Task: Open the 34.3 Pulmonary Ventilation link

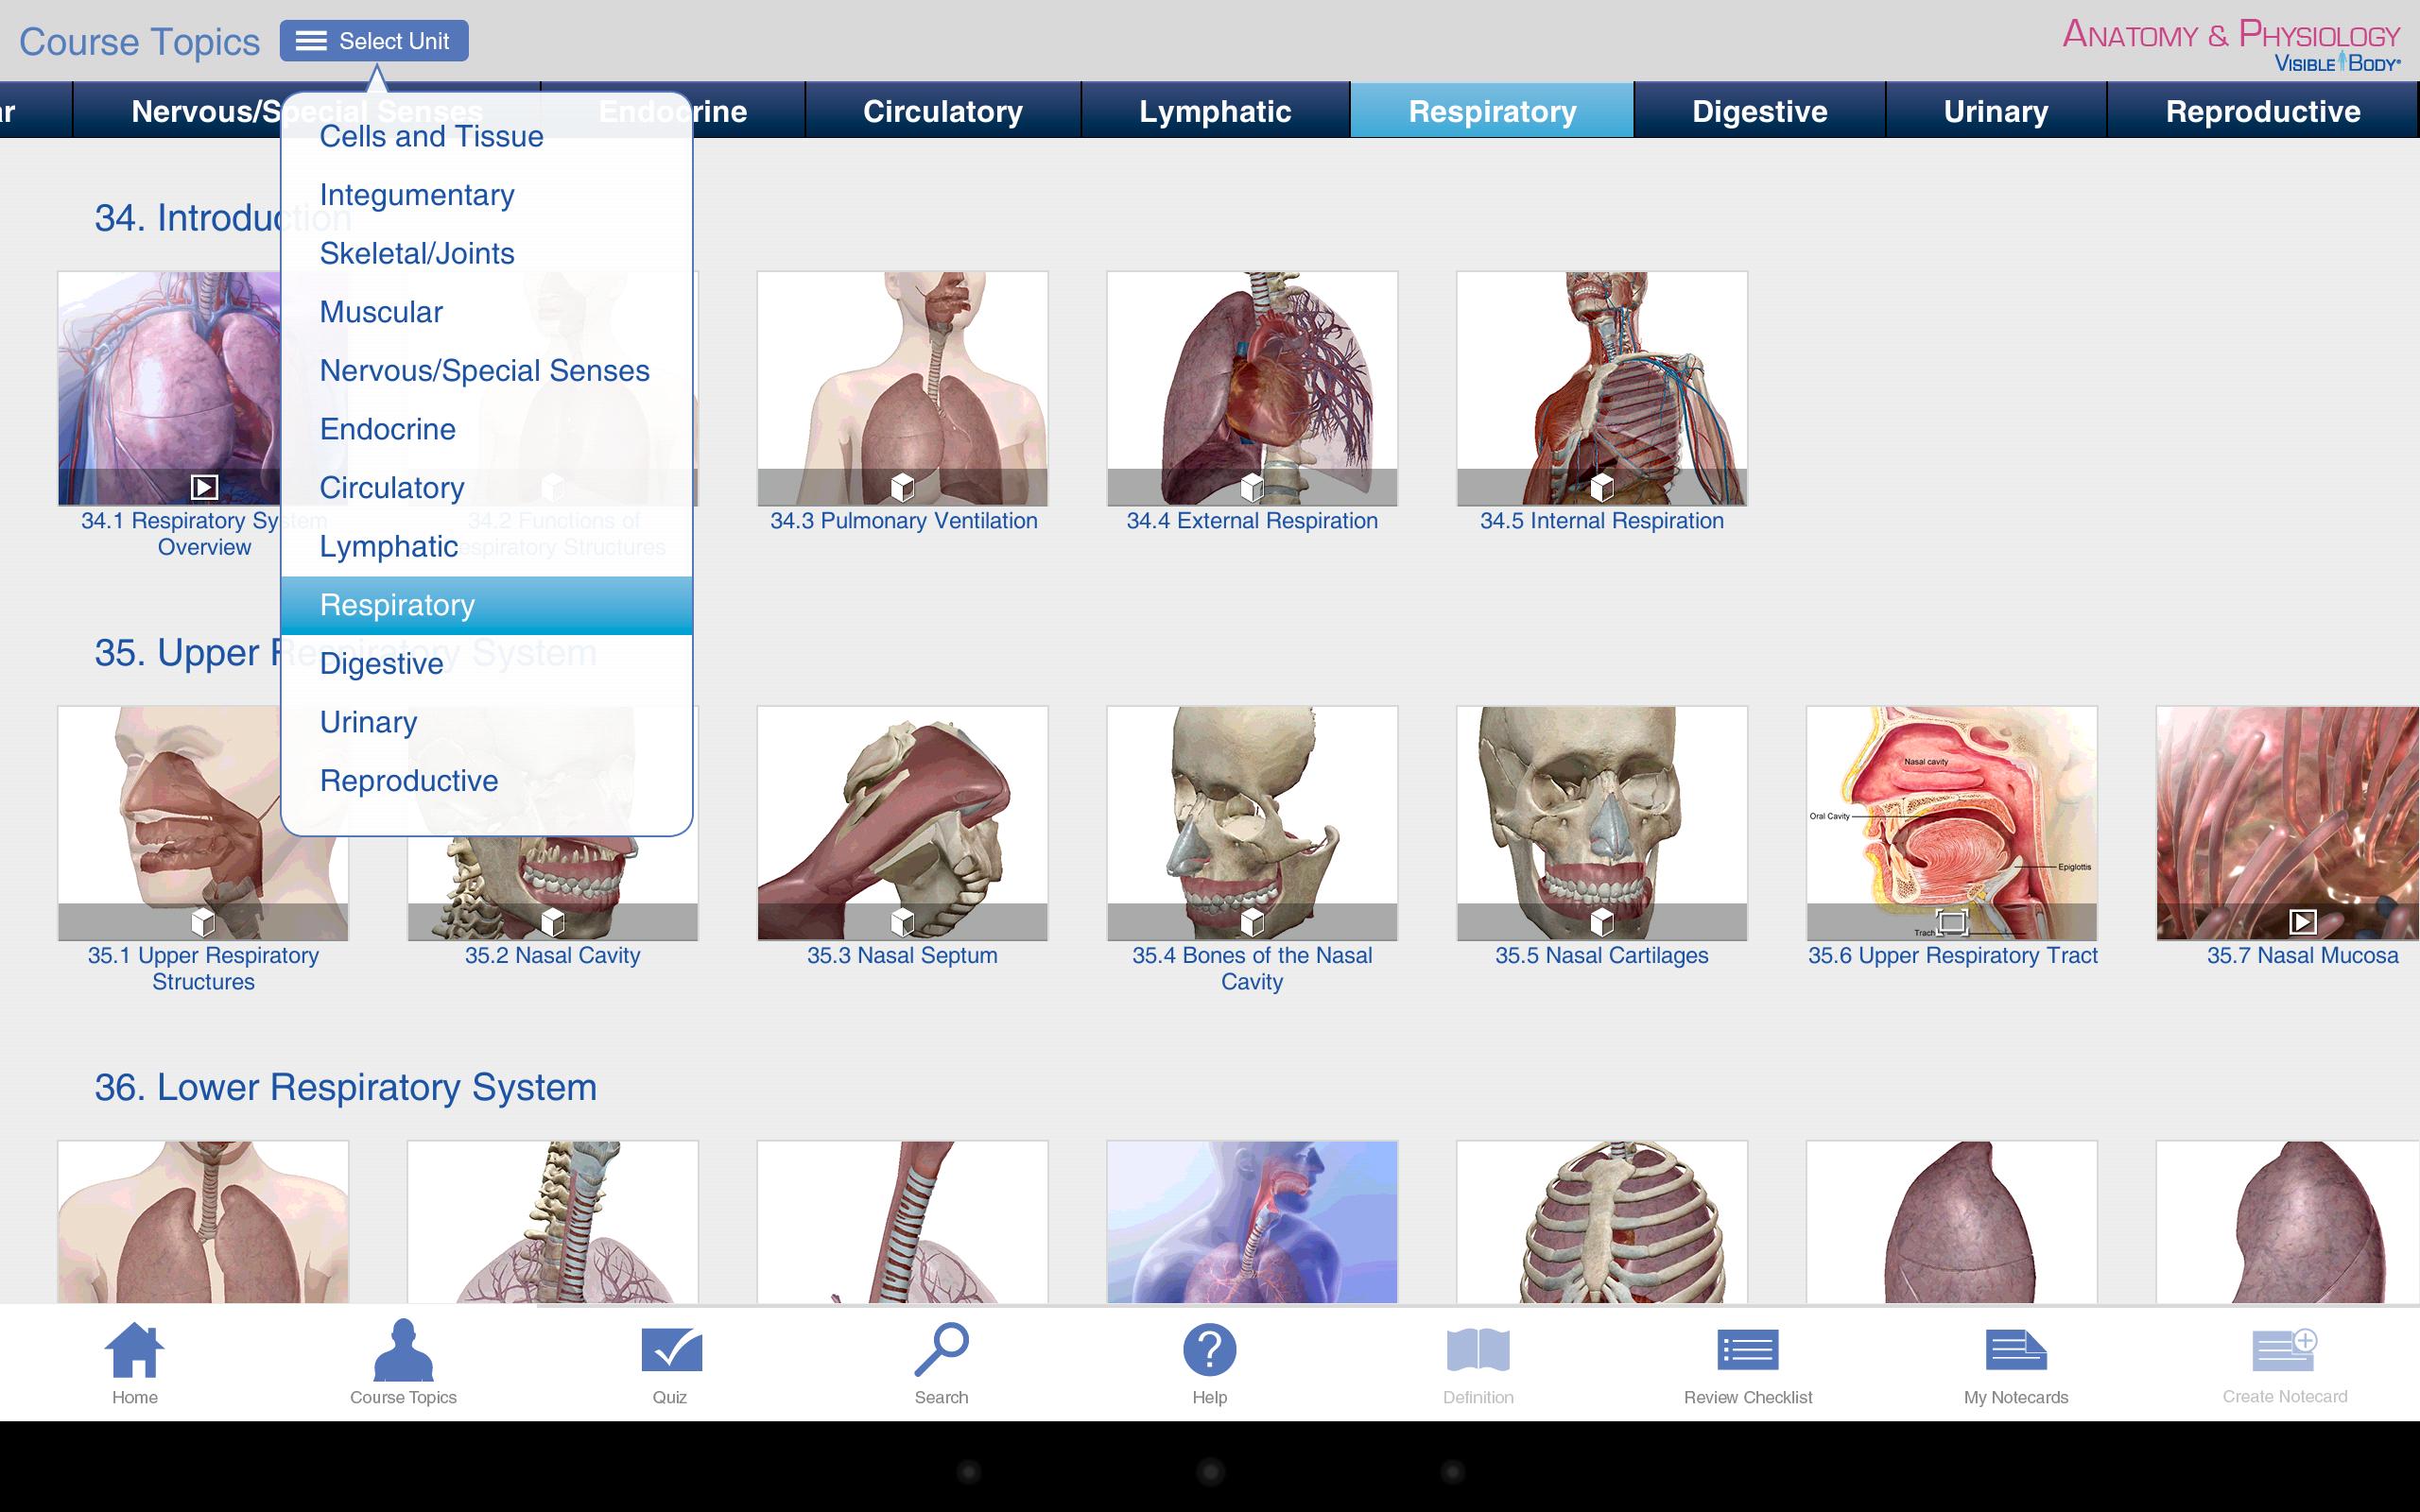Action: pyautogui.click(x=903, y=520)
